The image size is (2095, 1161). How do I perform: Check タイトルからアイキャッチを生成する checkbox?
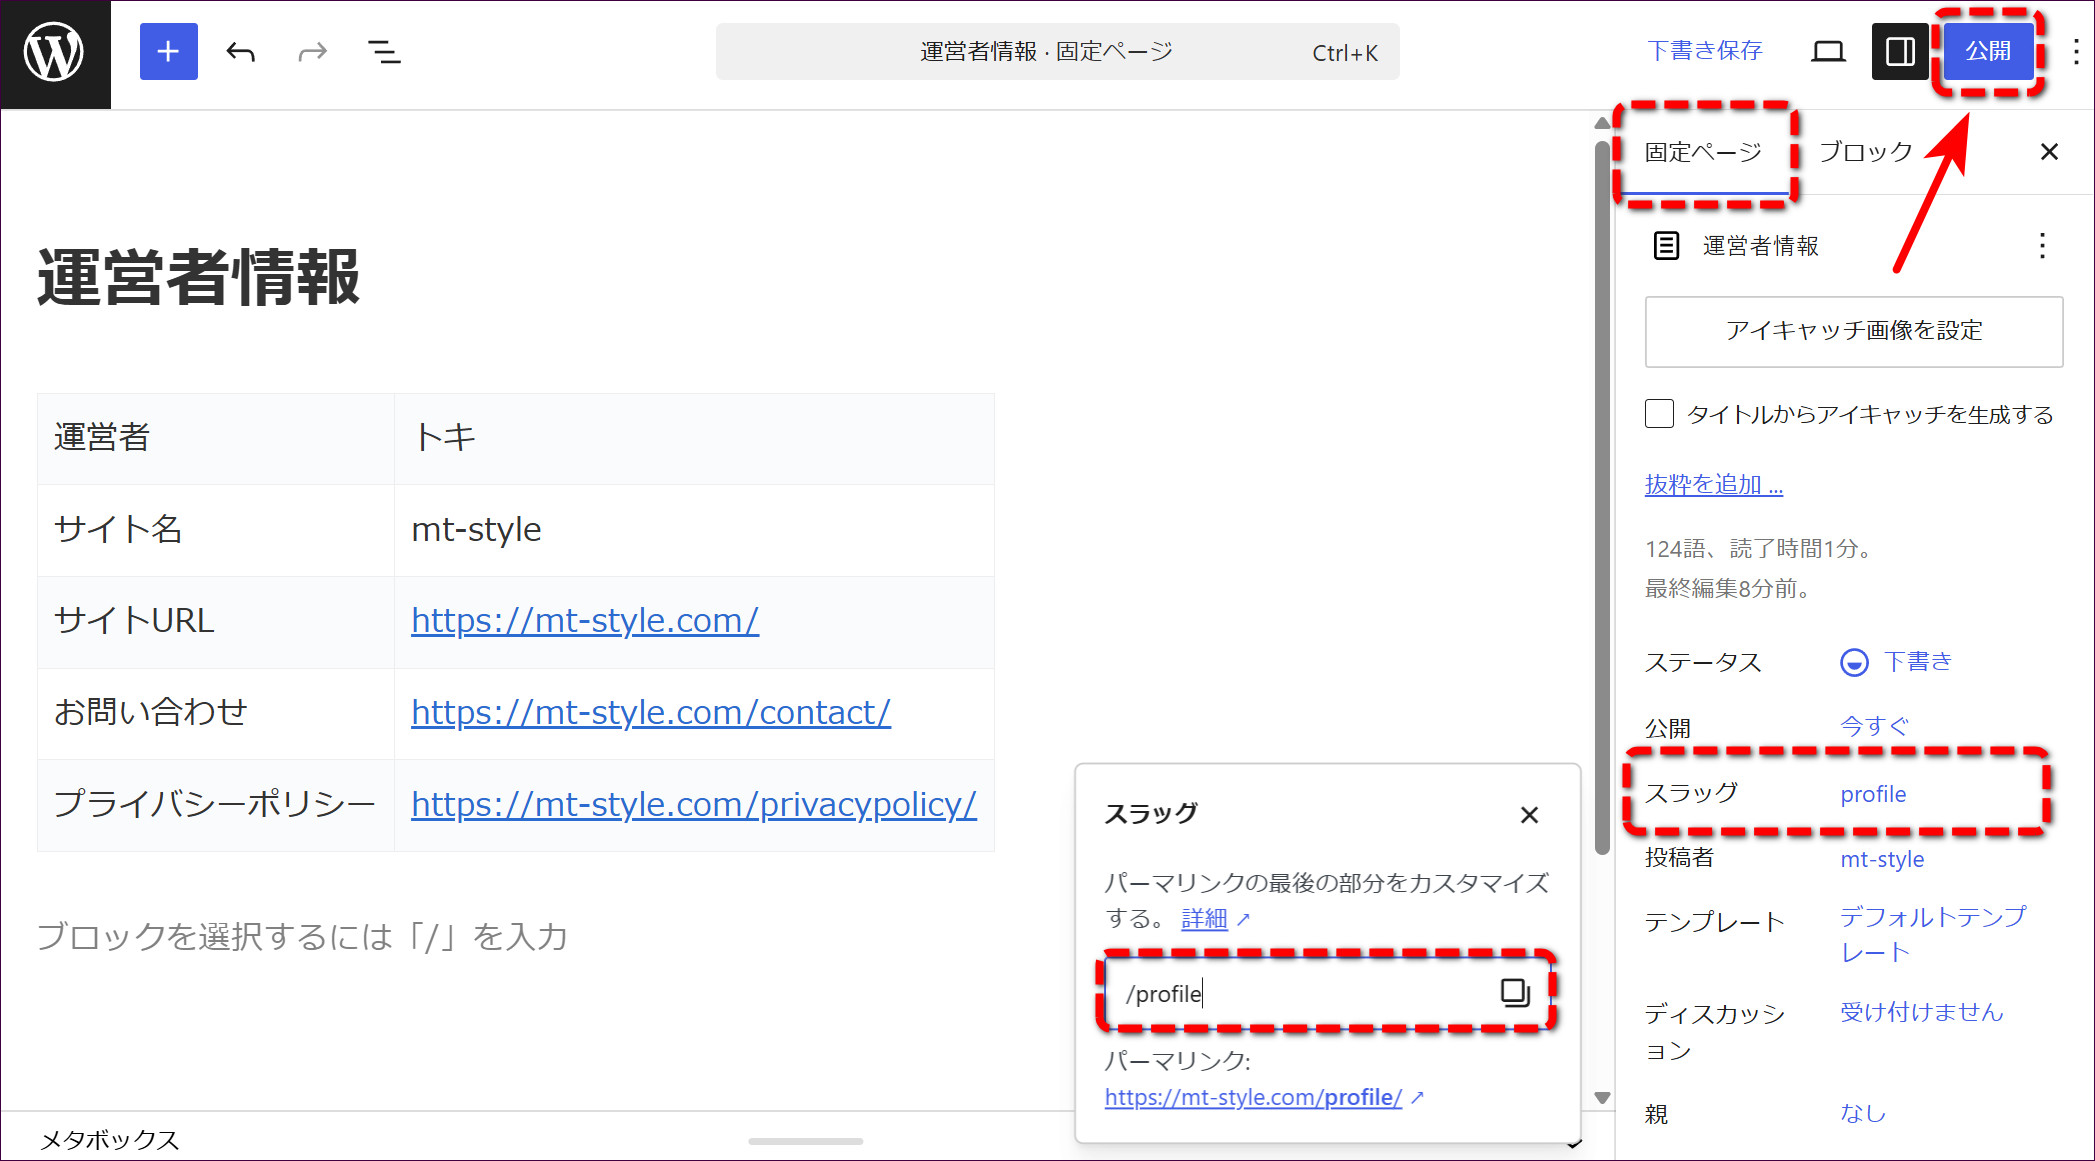pyautogui.click(x=1659, y=414)
